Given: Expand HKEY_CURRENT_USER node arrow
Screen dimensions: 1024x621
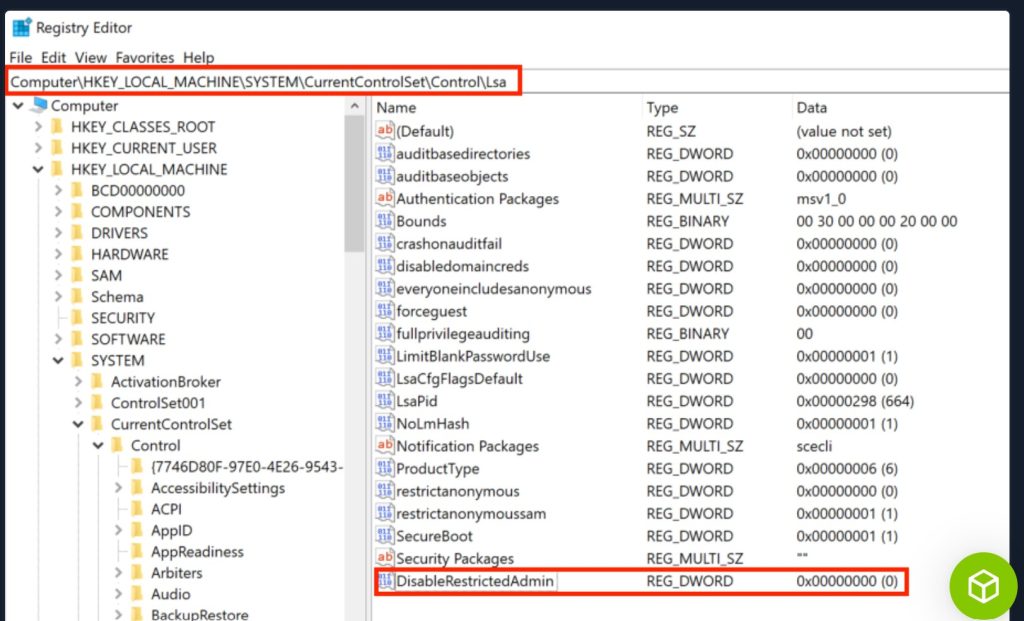Looking at the screenshot, I should 39,148.
